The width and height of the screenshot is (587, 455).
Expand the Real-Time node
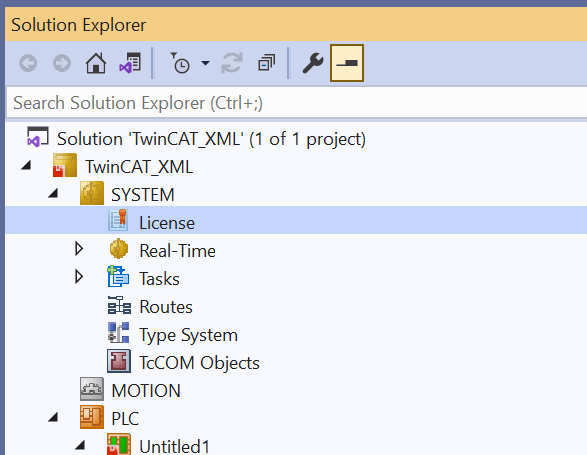[x=79, y=249]
